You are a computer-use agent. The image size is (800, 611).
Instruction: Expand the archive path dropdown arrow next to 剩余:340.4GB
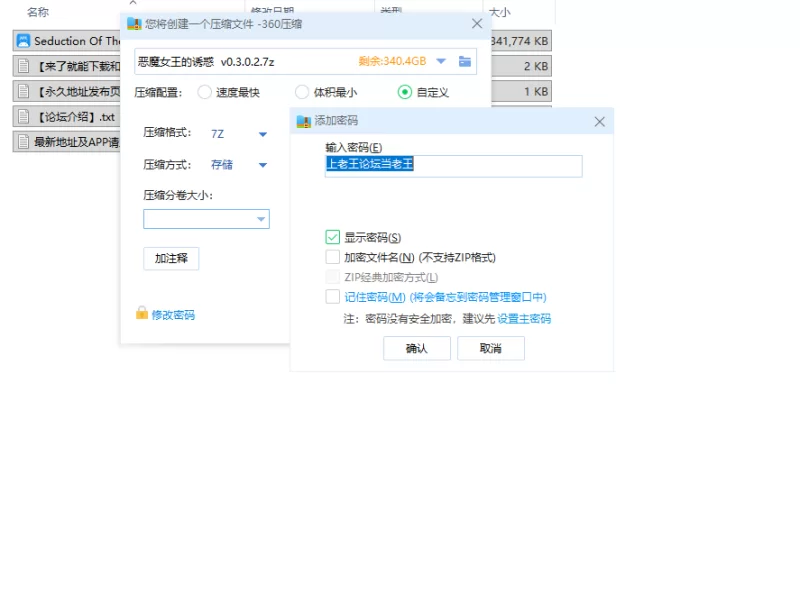point(441,61)
